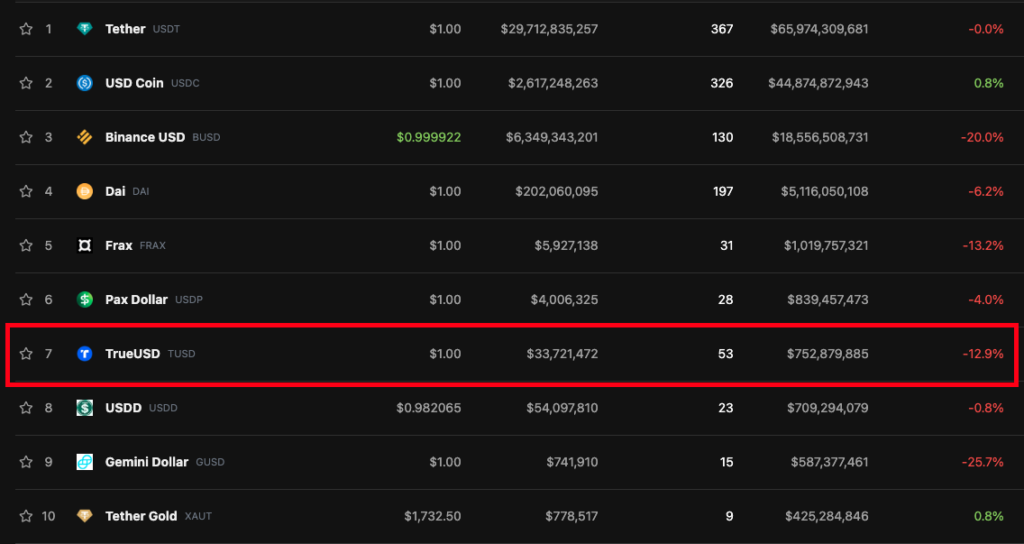Click the TrueUSD logo icon
Viewport: 1024px width, 544px height.
85,353
